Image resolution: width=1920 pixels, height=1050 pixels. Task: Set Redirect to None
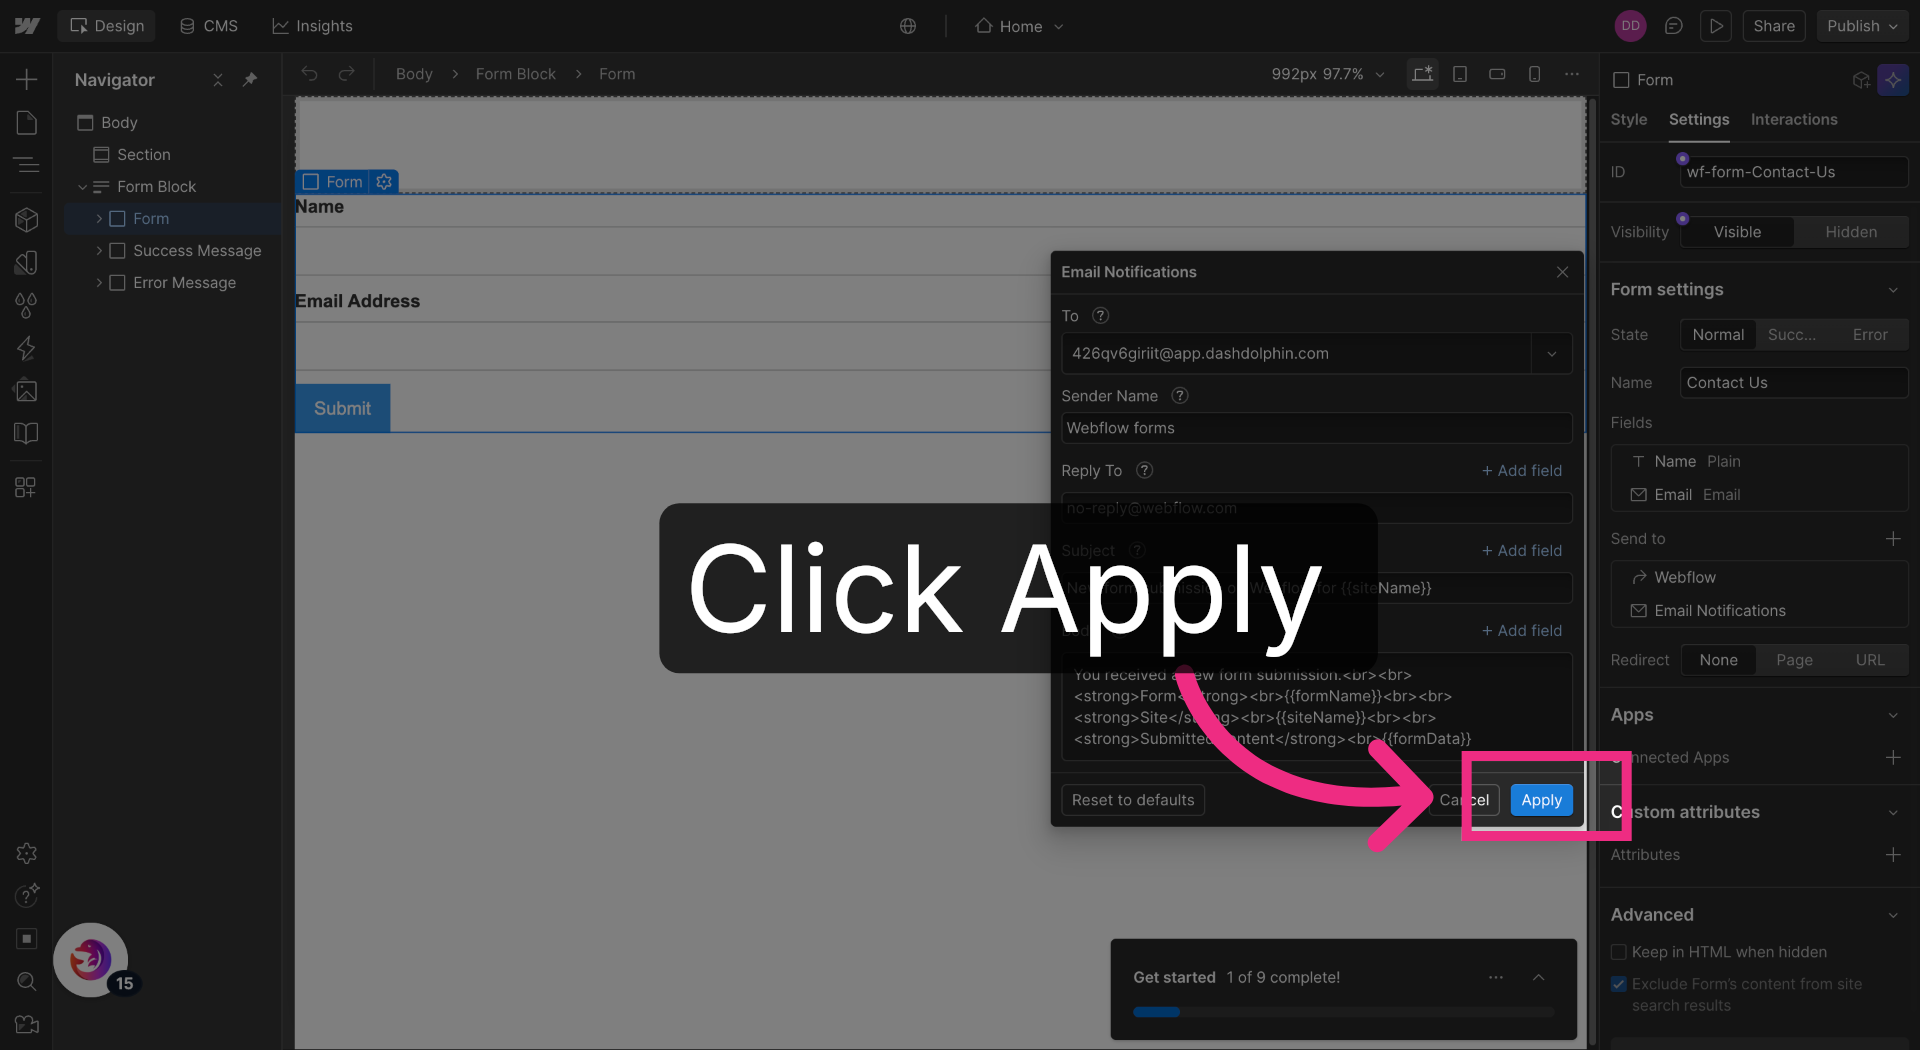point(1718,660)
